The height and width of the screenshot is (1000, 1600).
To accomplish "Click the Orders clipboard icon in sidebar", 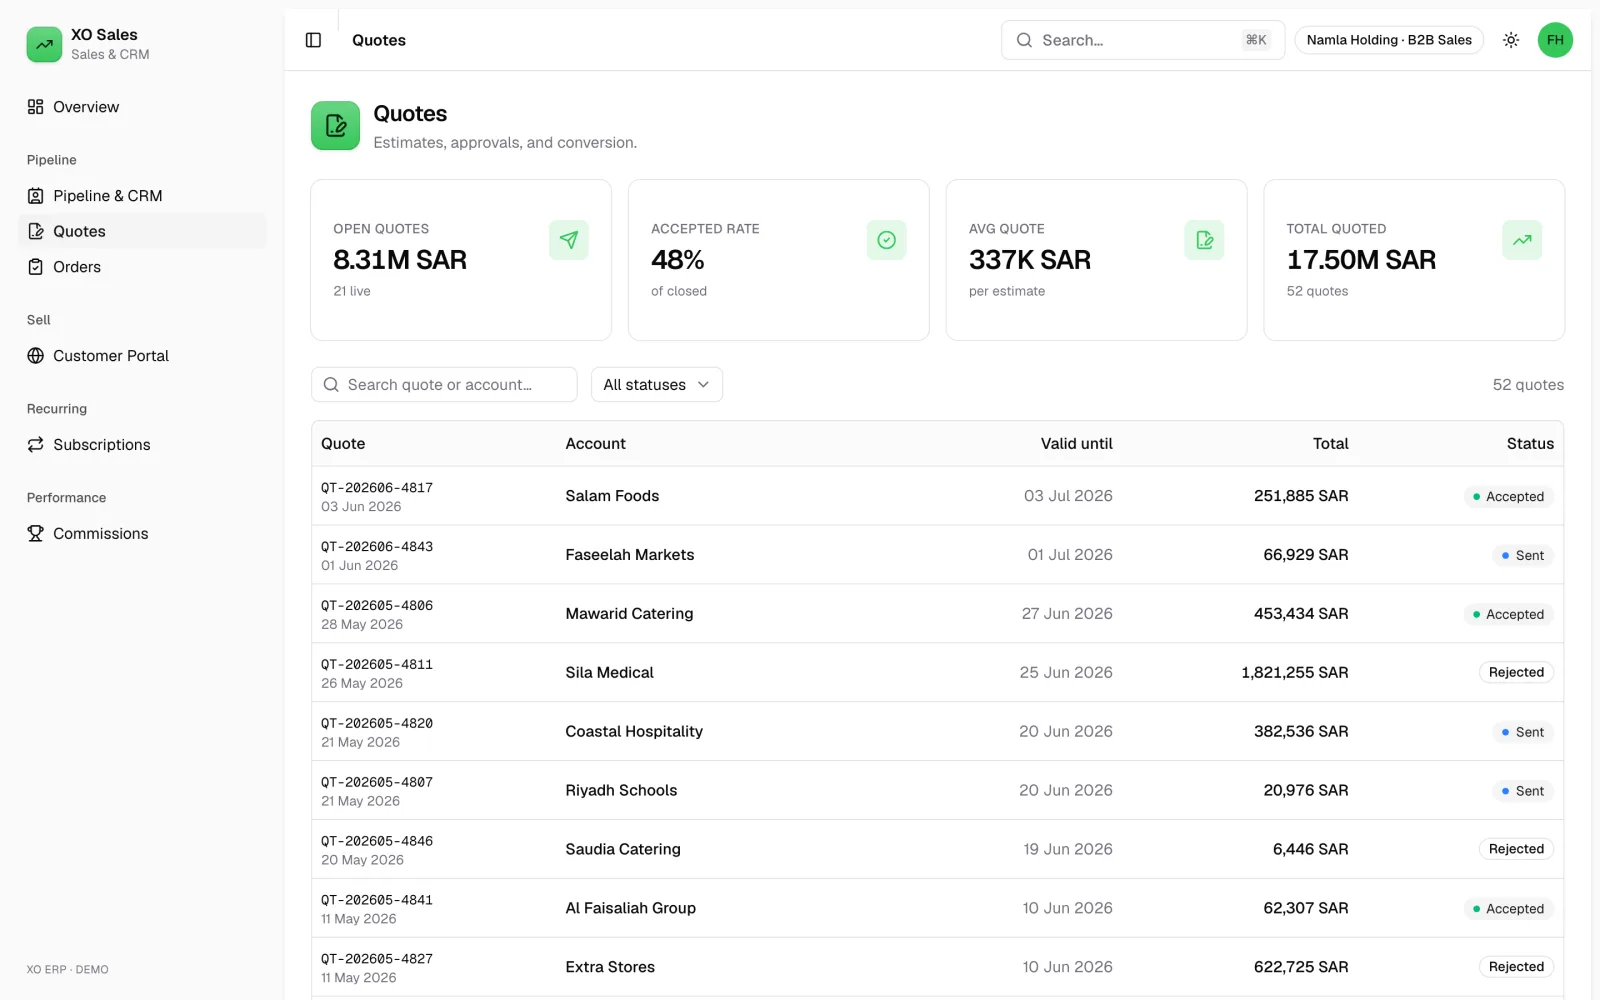I will coord(36,267).
